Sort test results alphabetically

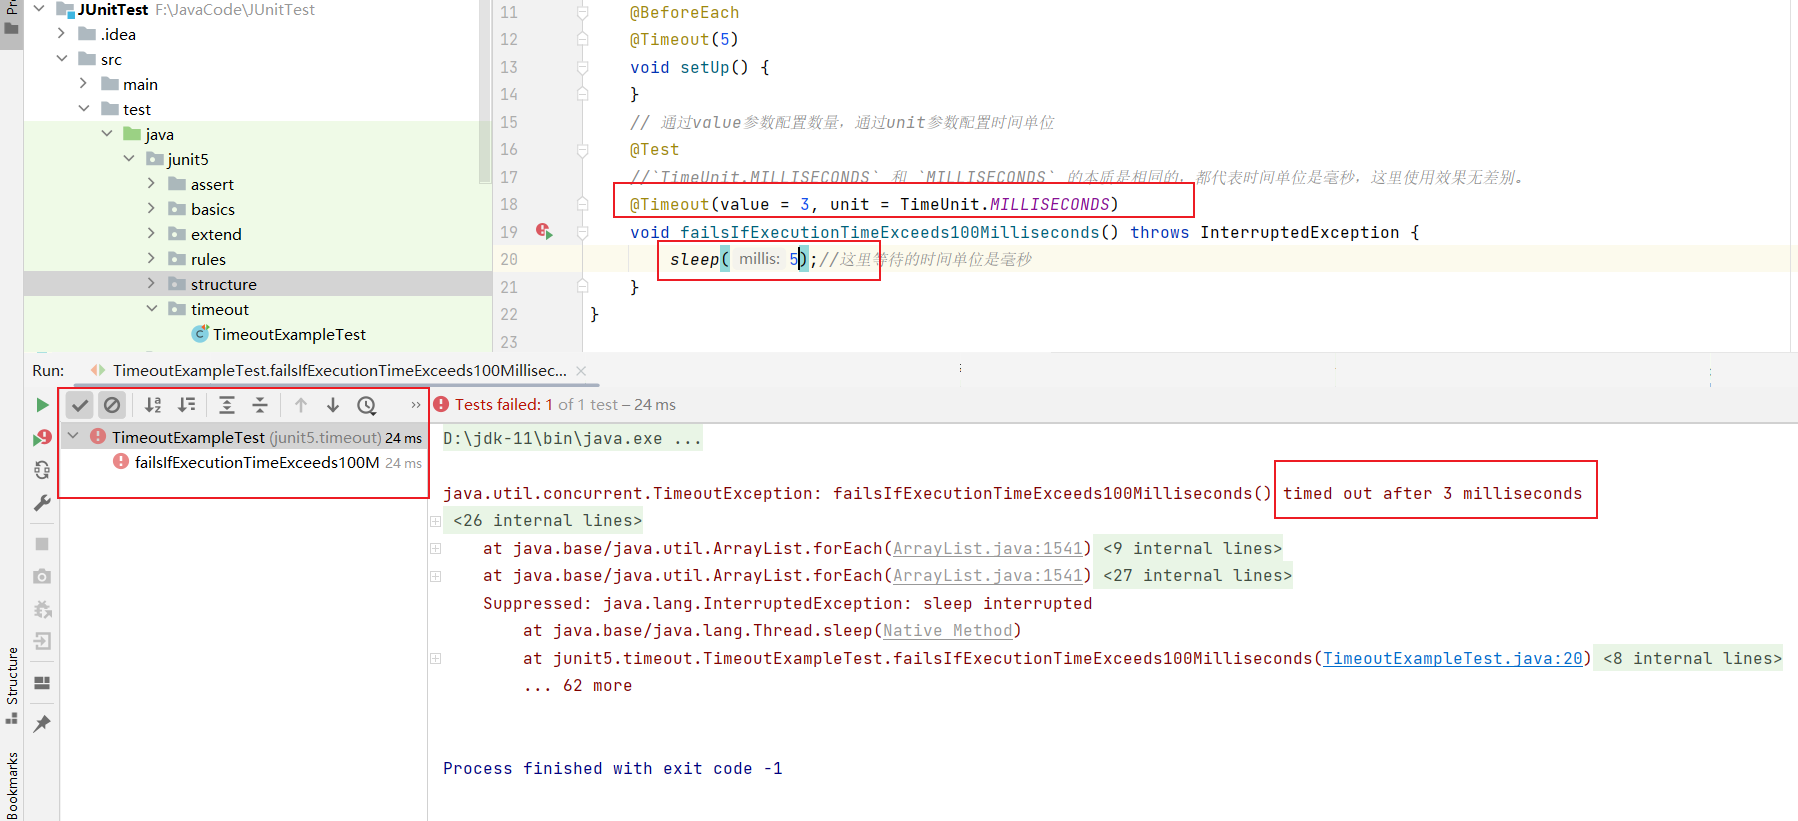coord(153,405)
